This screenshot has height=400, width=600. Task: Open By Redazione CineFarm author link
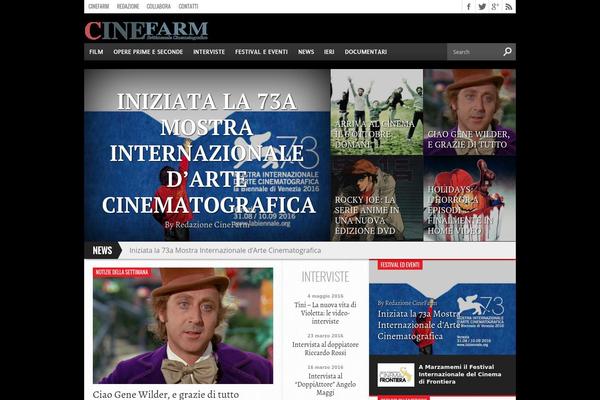point(207,225)
